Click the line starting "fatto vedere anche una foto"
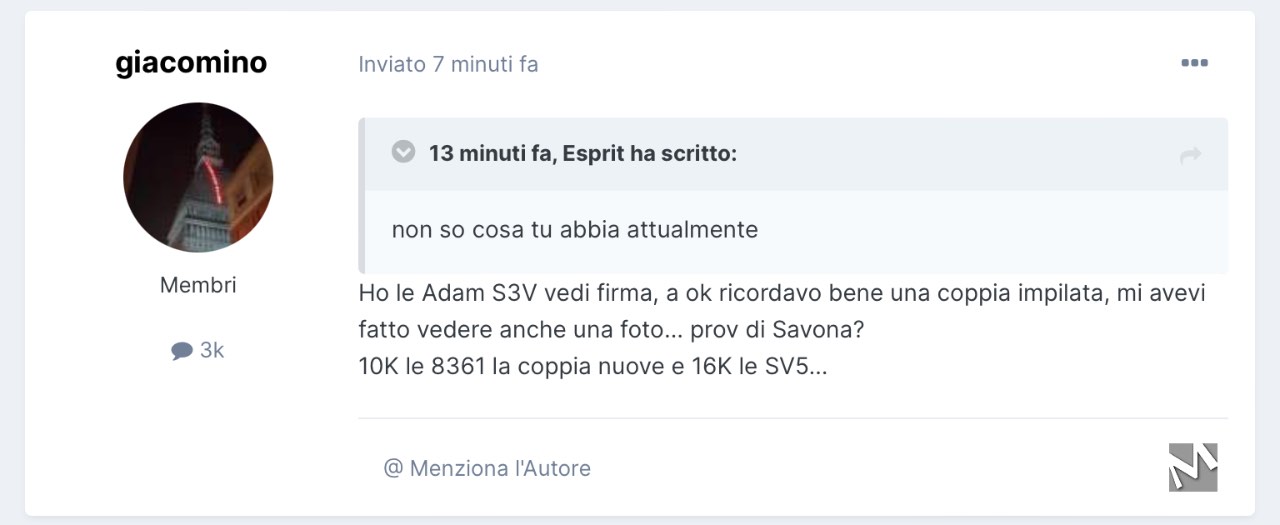This screenshot has height=525, width=1280. [x=611, y=330]
